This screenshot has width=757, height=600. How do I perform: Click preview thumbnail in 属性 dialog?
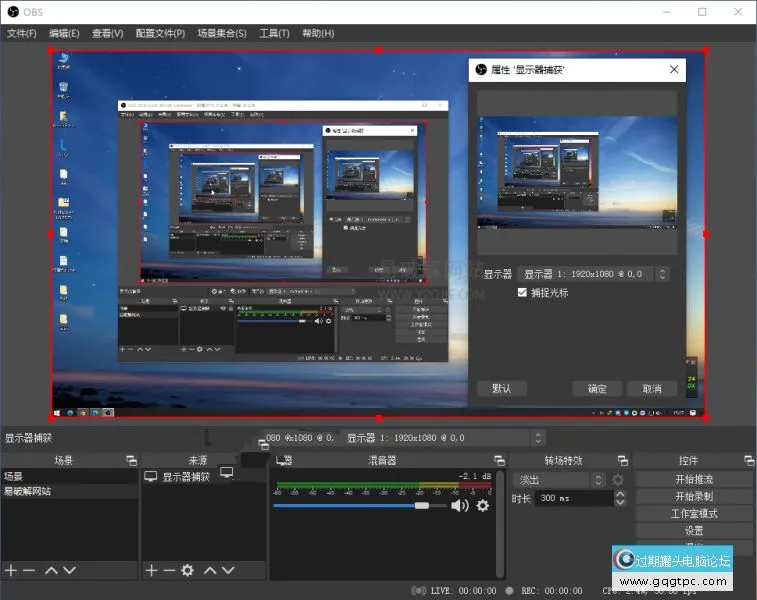click(577, 172)
